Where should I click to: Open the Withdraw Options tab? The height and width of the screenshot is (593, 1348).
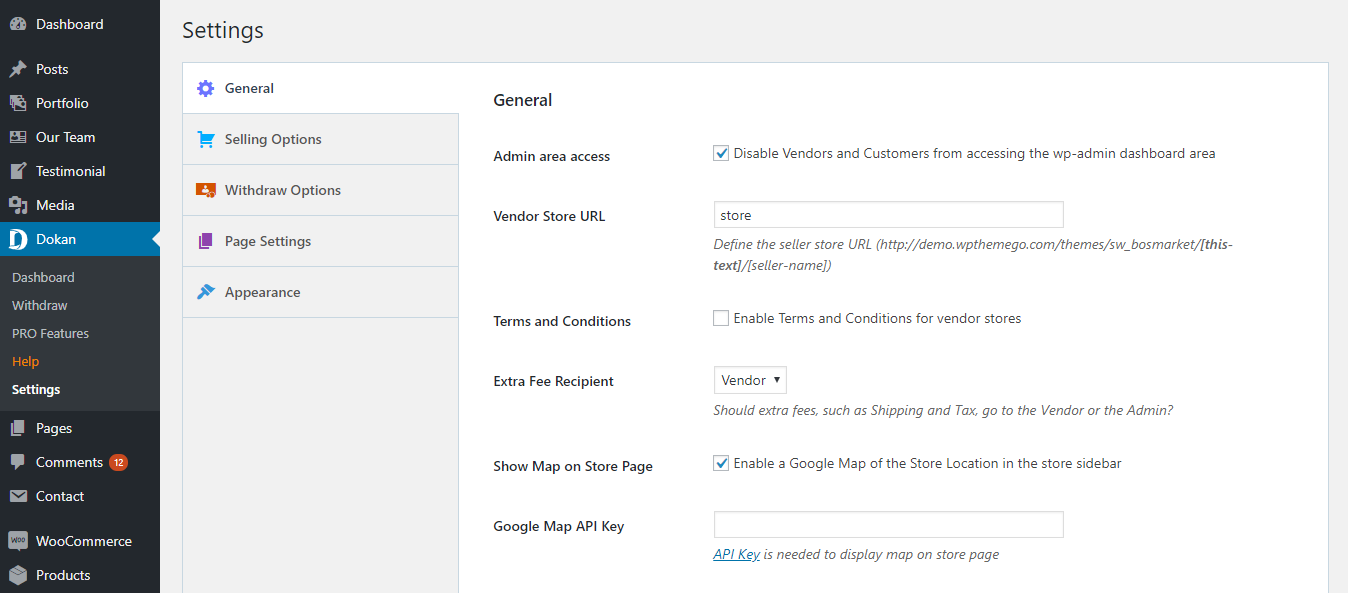pos(321,190)
